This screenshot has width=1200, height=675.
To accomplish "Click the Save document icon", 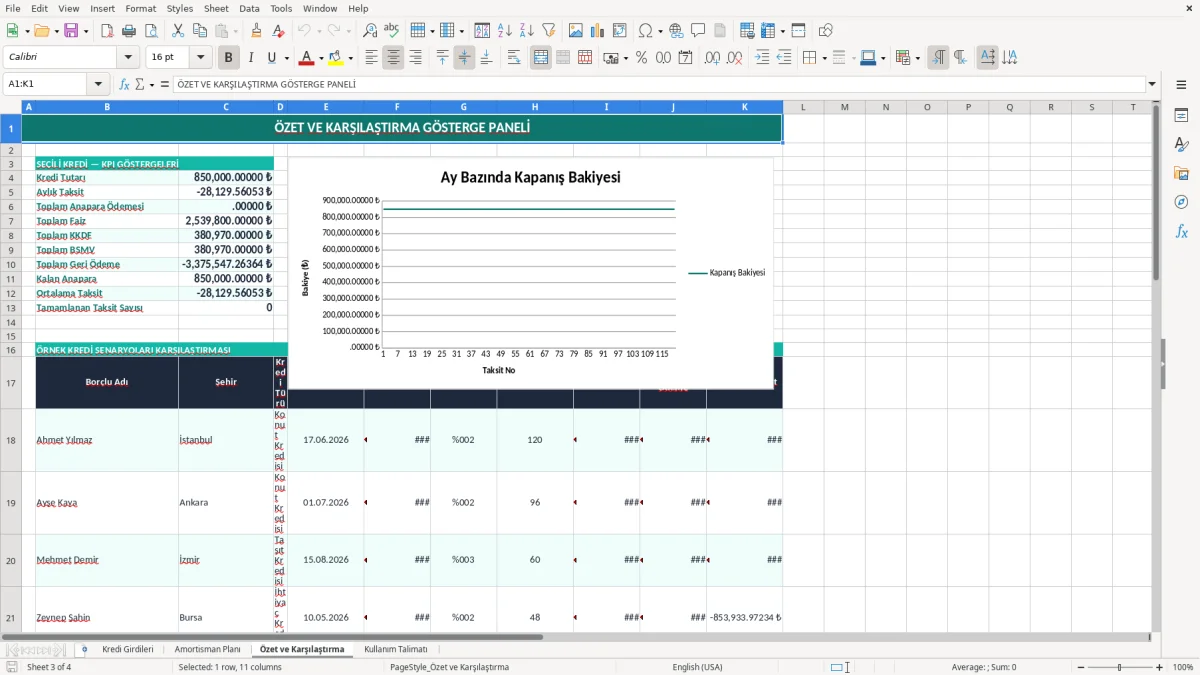I will (71, 31).
